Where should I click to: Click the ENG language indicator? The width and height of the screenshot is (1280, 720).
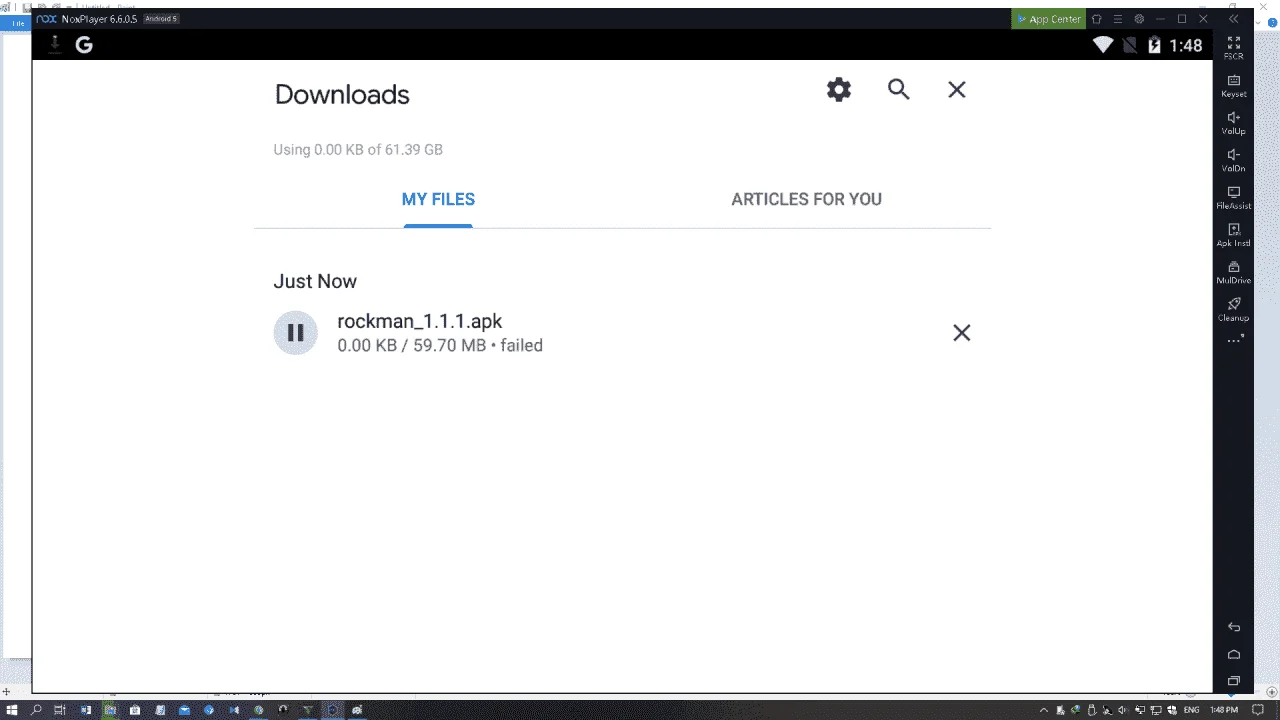tap(1191, 710)
